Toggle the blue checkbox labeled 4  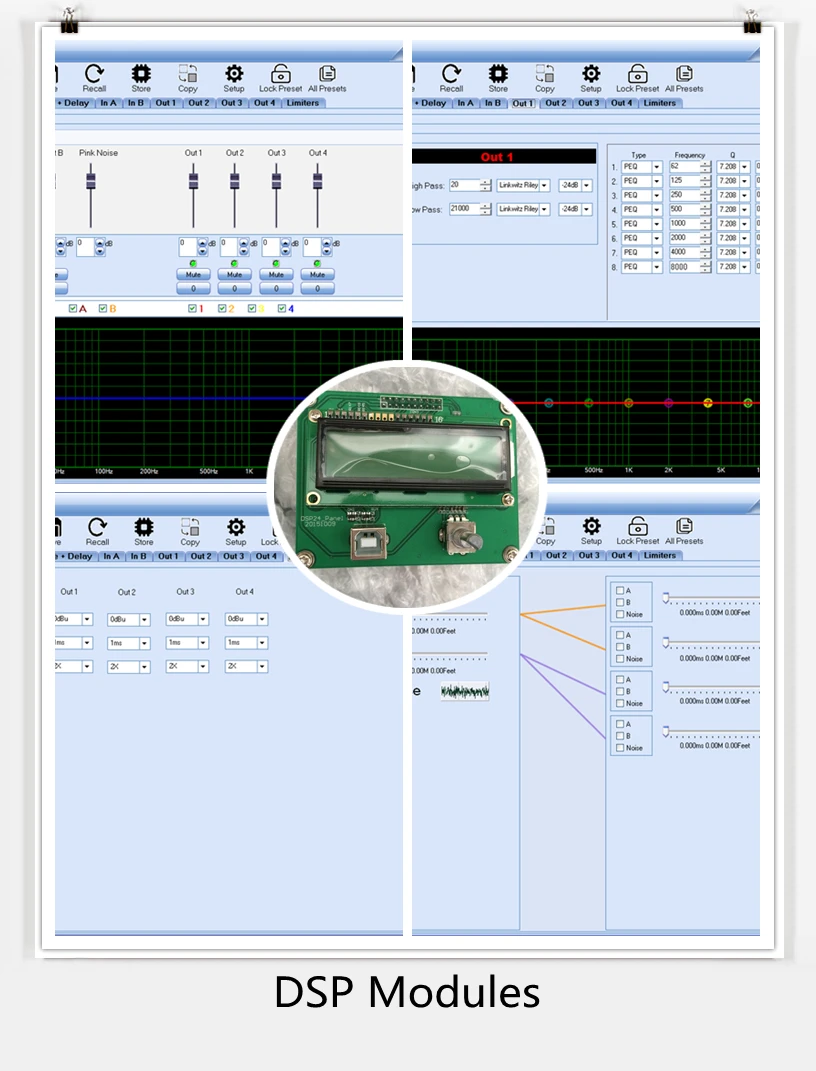tap(283, 309)
